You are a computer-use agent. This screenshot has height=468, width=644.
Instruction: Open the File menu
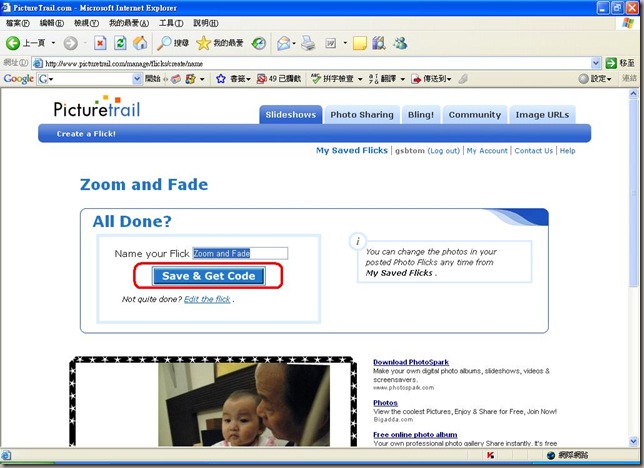coord(18,23)
